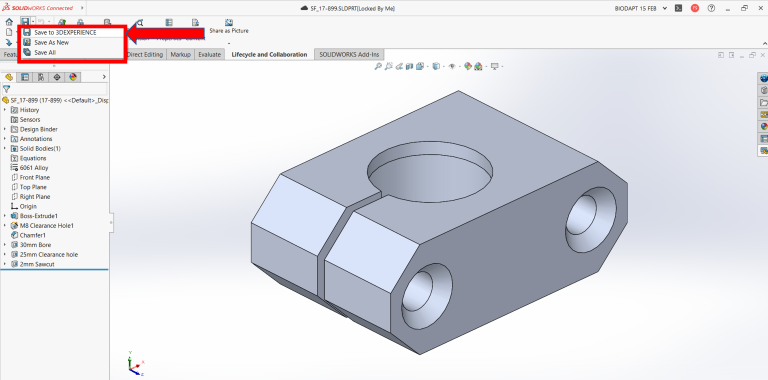Switch to the Evaluate tab
Screen dimensions: 768x380
(x=209, y=54)
